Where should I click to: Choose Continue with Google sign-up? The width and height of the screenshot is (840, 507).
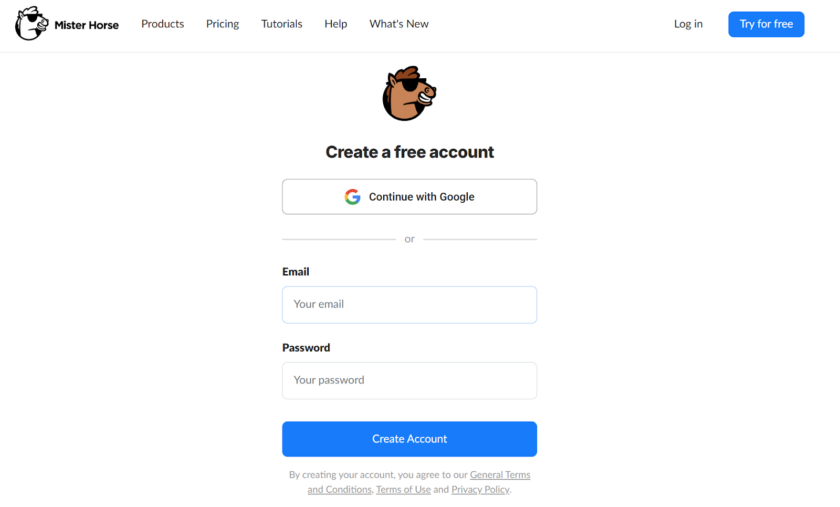pyautogui.click(x=409, y=197)
